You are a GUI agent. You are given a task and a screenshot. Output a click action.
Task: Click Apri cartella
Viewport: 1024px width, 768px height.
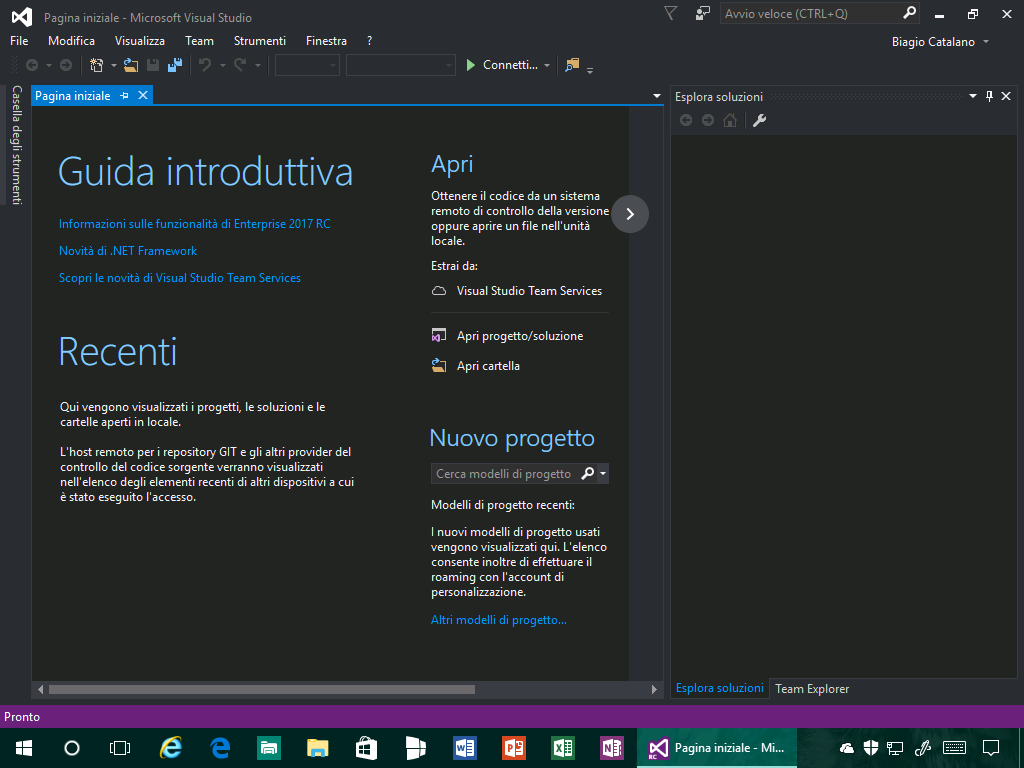488,366
